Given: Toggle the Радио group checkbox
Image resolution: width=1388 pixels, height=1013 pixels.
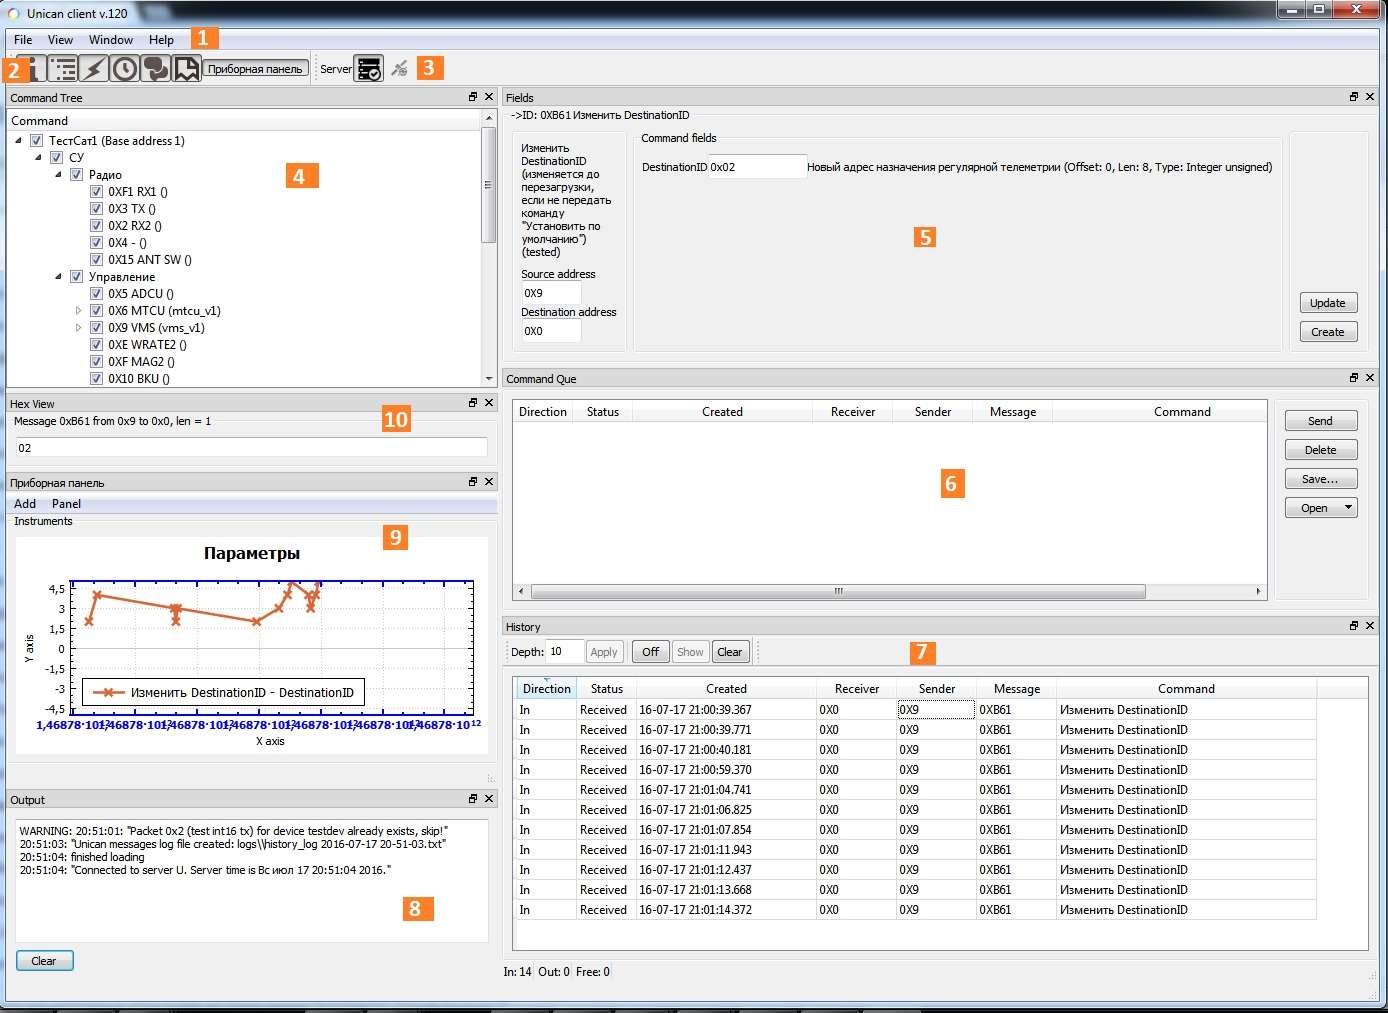Looking at the screenshot, I should pyautogui.click(x=77, y=174).
